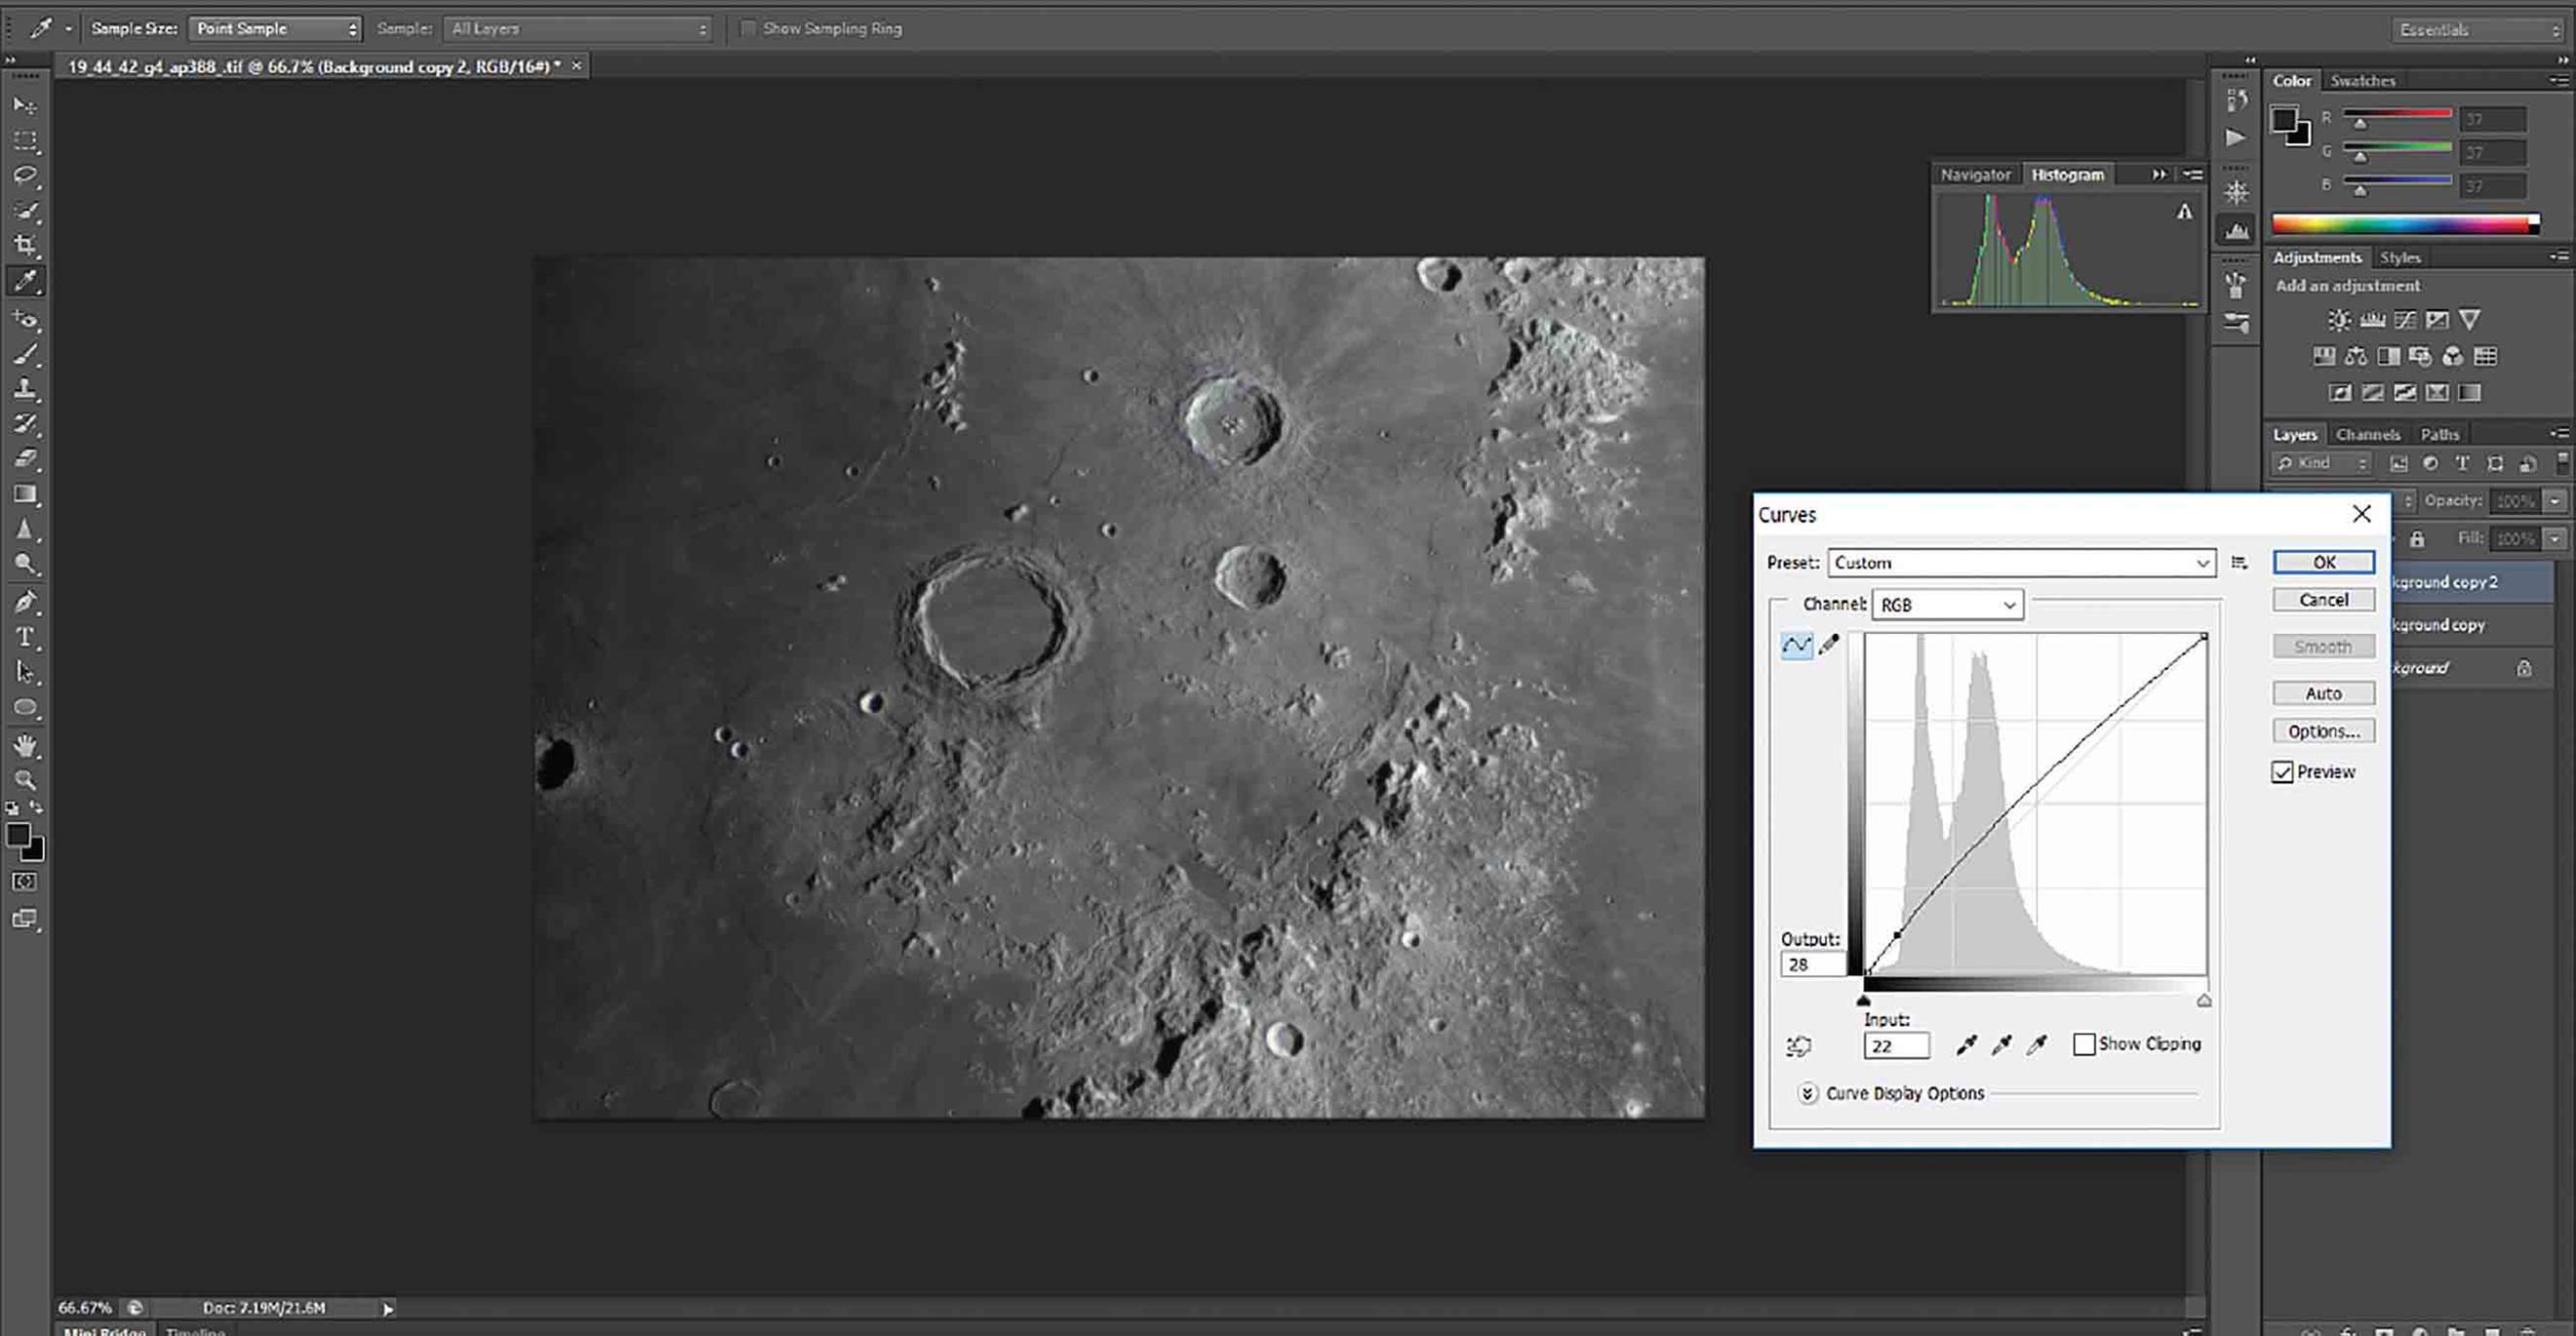This screenshot has height=1336, width=2576.
Task: Select the Crop tool in toolbar
Action: coord(25,245)
